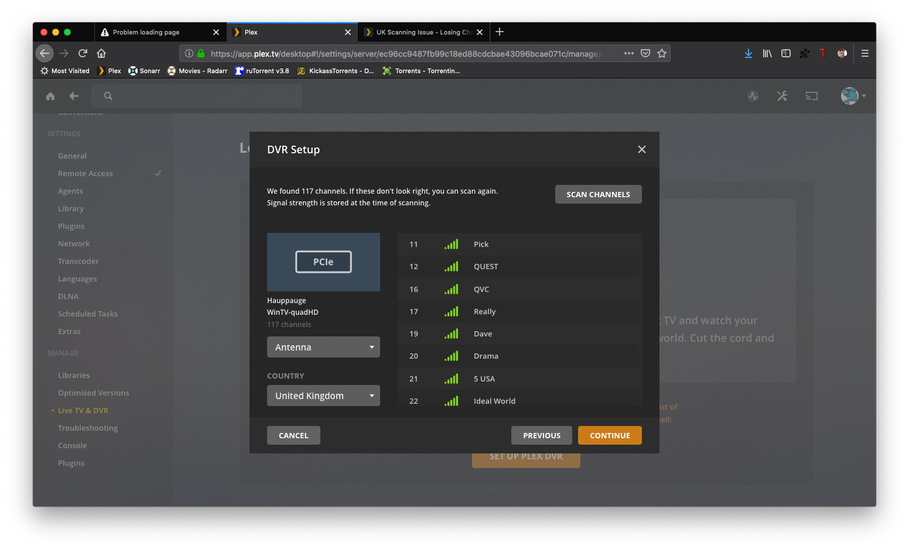909x550 pixels.
Task: Click the Plex search field
Action: coord(197,96)
